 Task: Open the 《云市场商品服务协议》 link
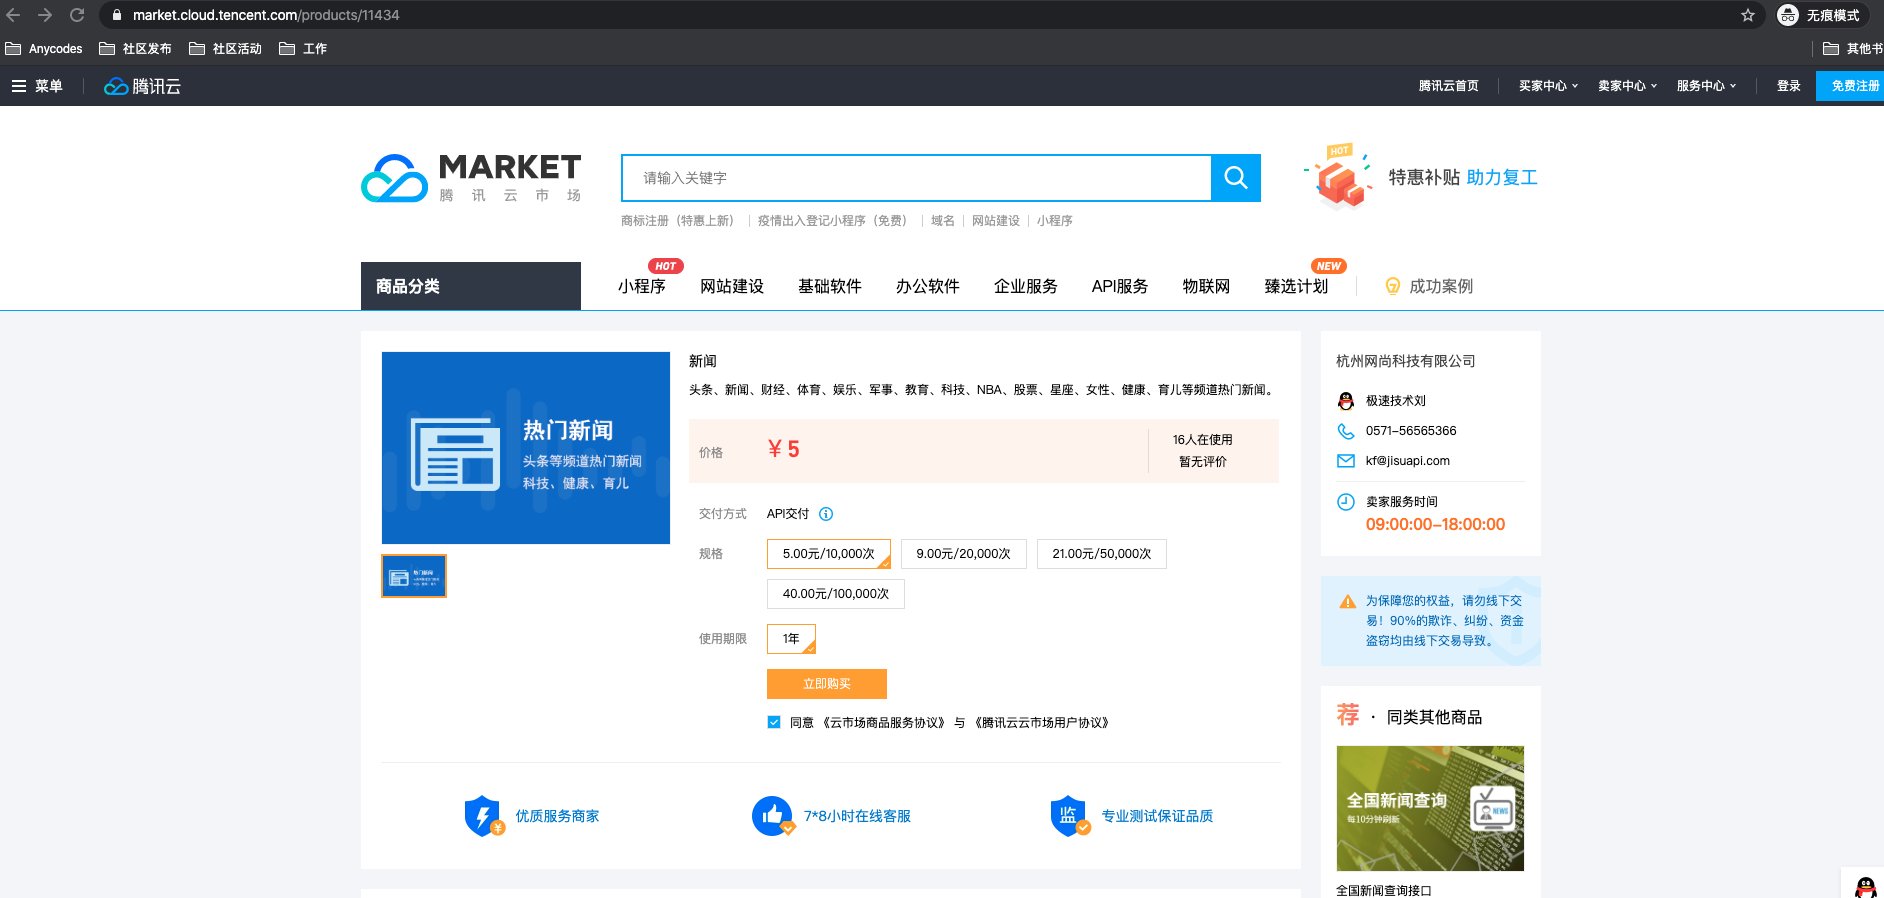tap(883, 723)
